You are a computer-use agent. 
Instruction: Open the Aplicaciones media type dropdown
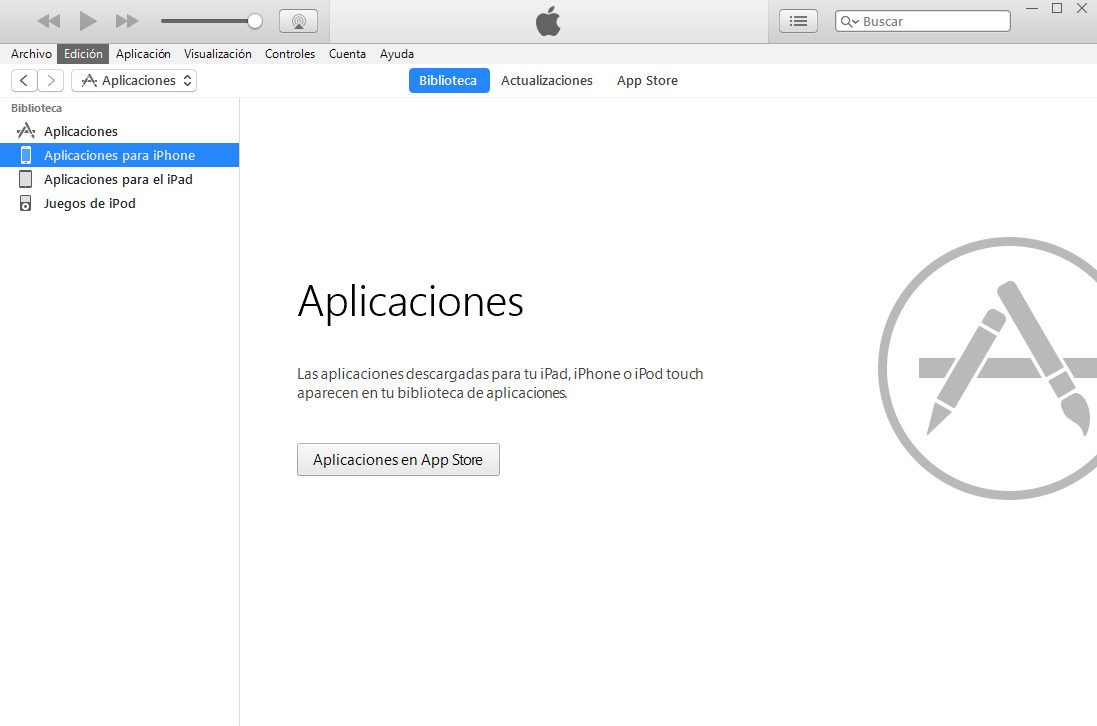tap(134, 80)
